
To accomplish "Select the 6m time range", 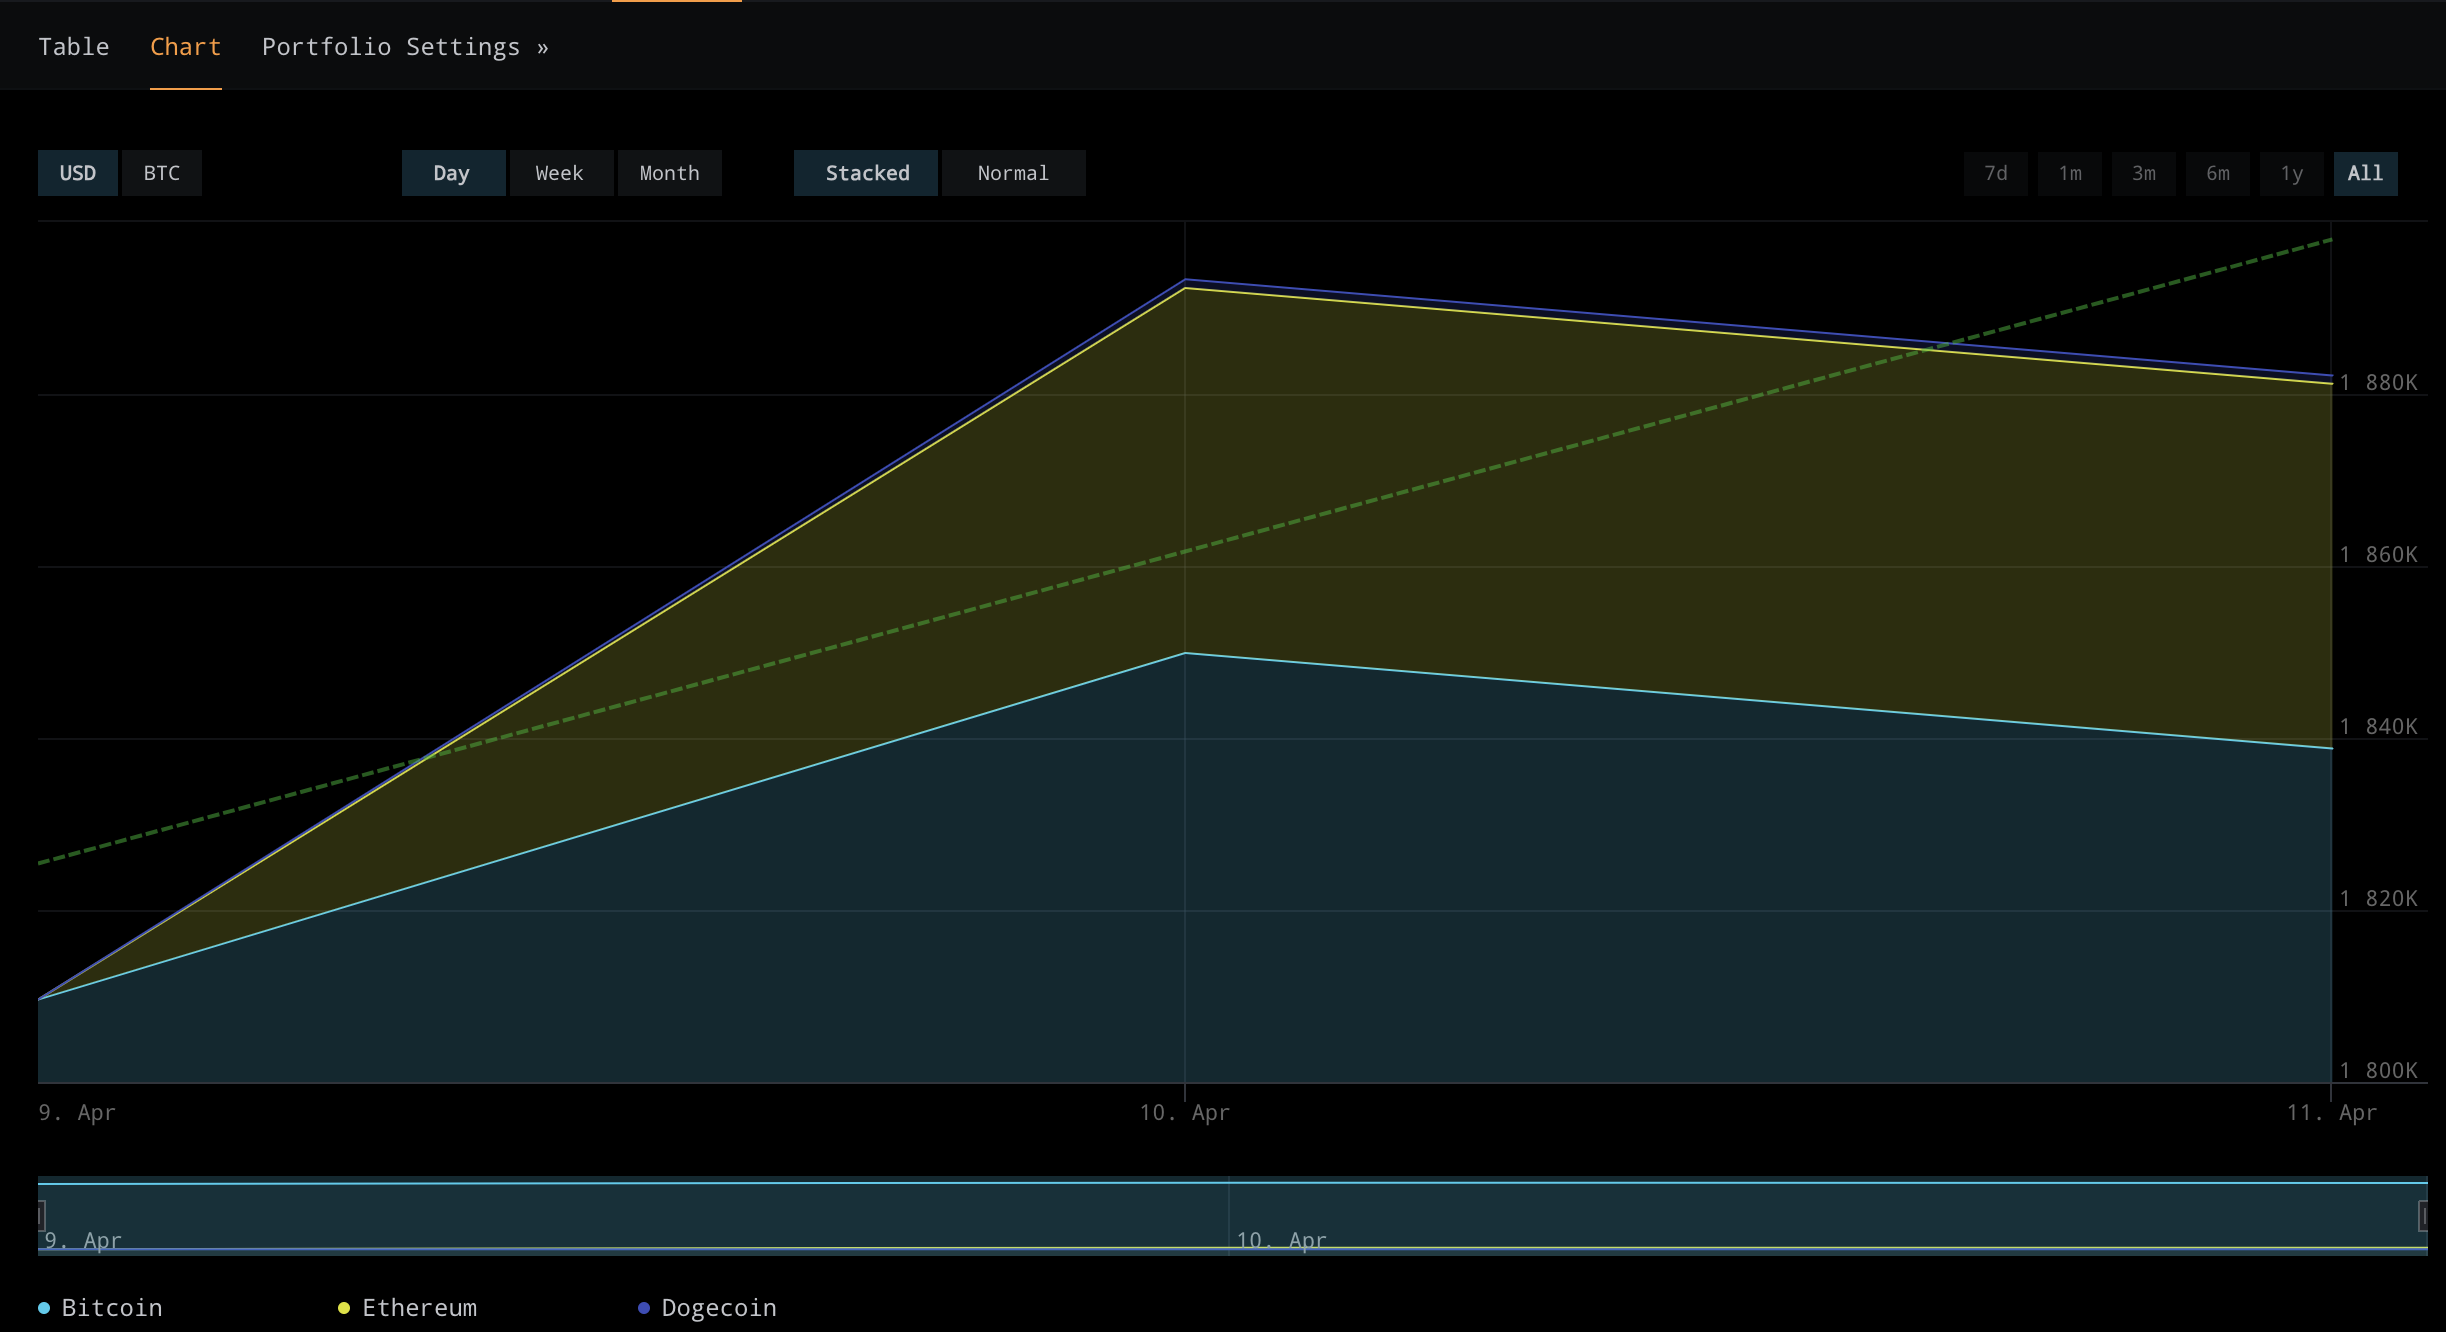I will pos(2218,172).
